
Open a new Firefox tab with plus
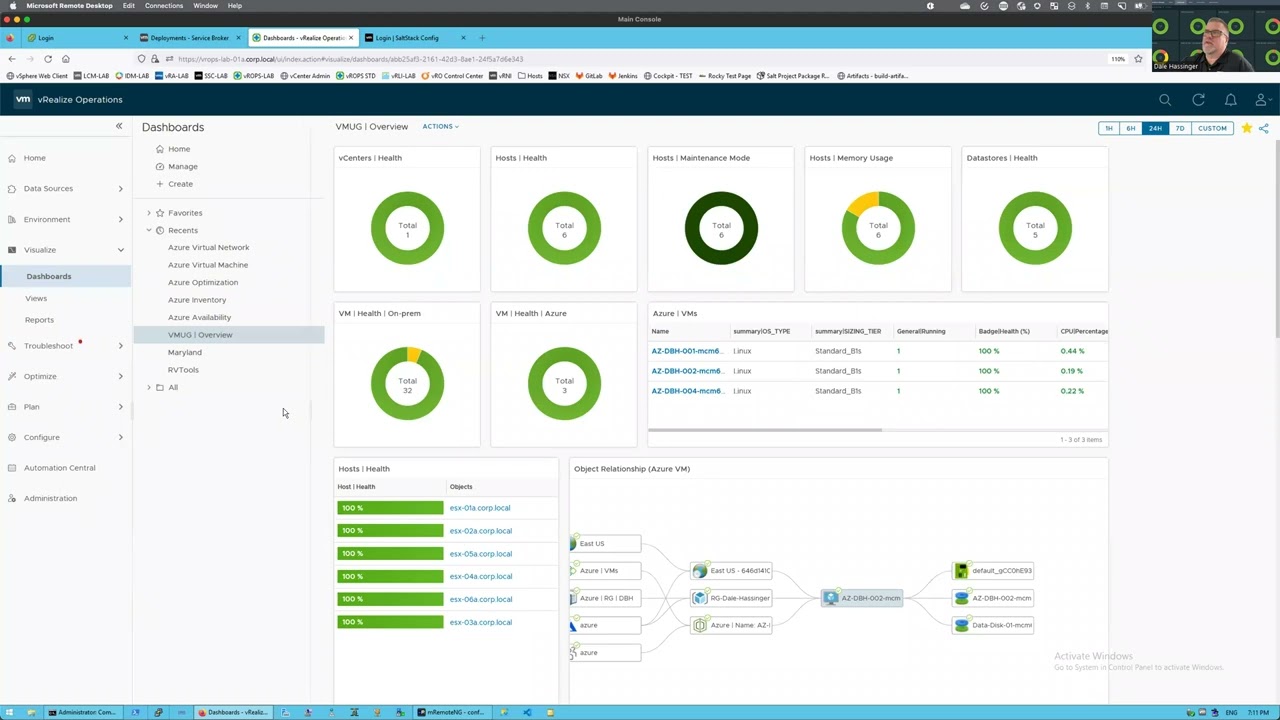tap(482, 38)
